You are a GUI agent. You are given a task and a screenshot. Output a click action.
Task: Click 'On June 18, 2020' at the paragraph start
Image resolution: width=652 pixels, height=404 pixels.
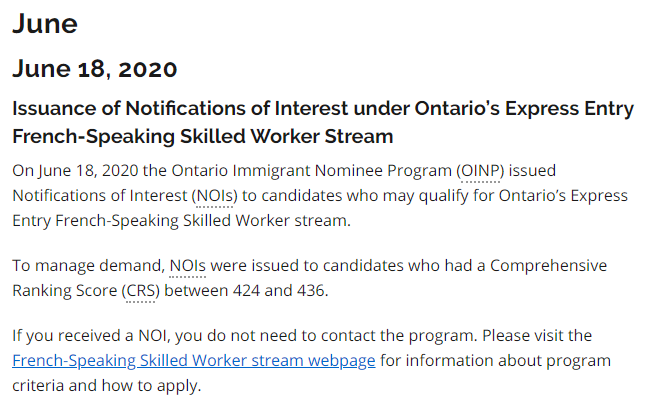tap(75, 170)
